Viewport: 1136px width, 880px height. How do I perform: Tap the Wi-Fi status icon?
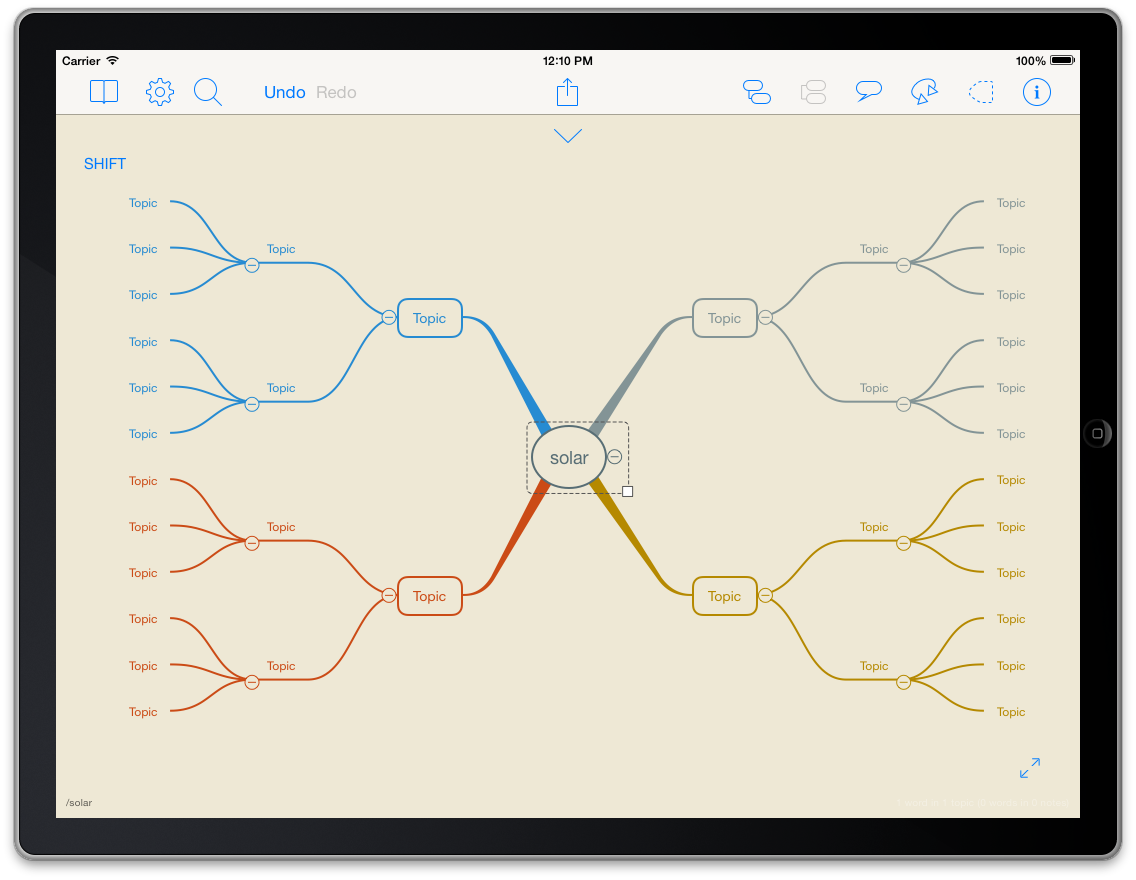(113, 60)
